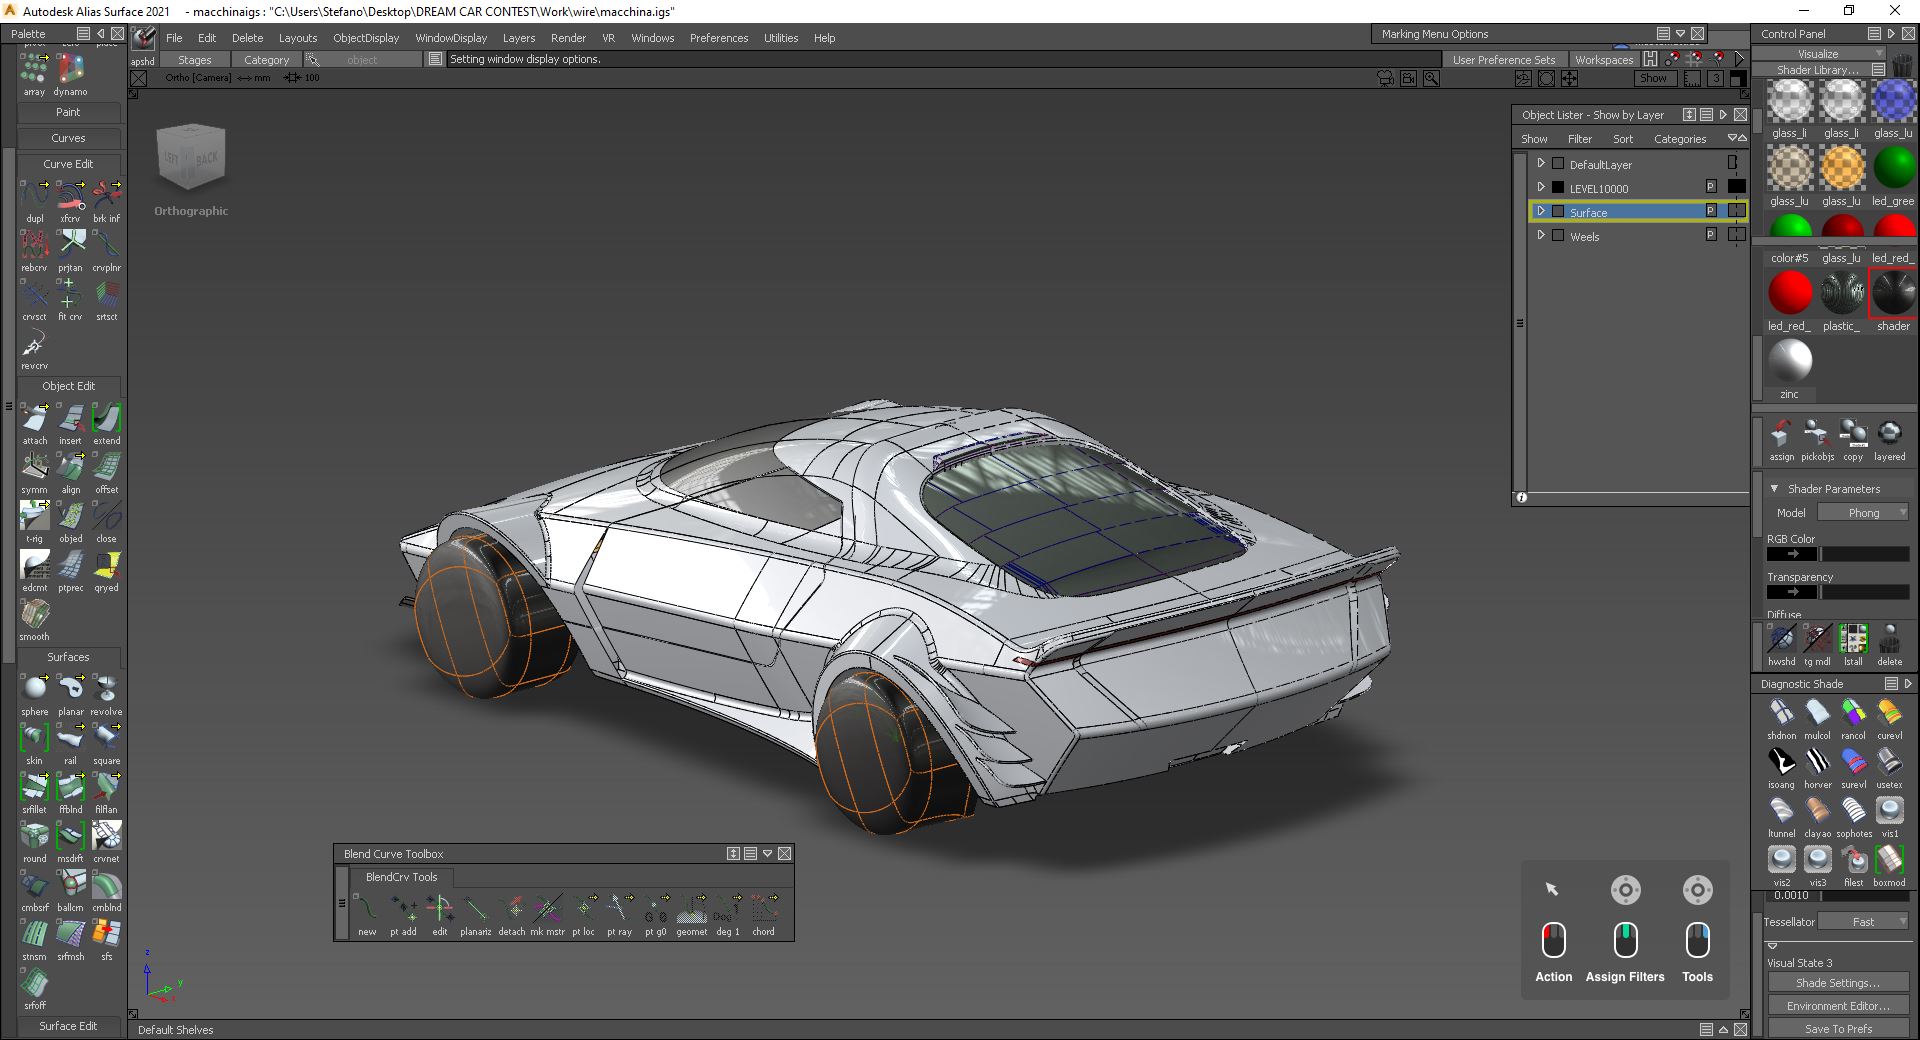Open the Render menu
The width and height of the screenshot is (1920, 1040).
pyautogui.click(x=569, y=37)
